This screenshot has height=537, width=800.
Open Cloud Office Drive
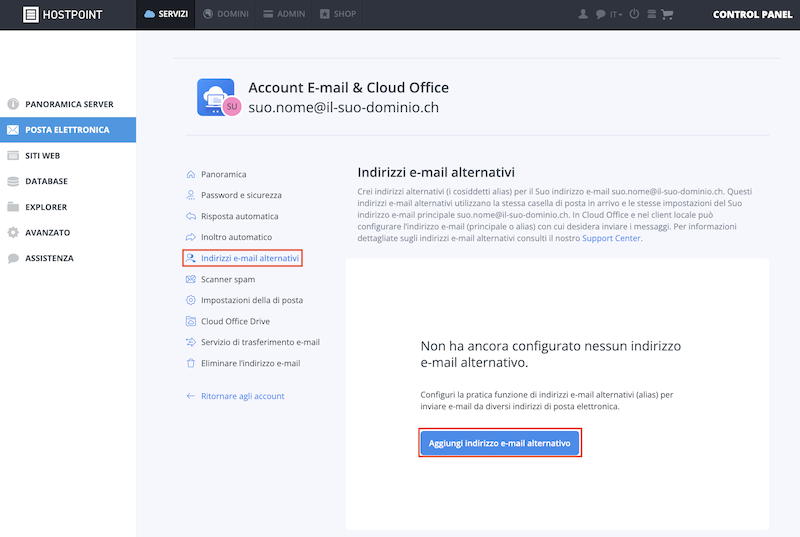(x=235, y=321)
